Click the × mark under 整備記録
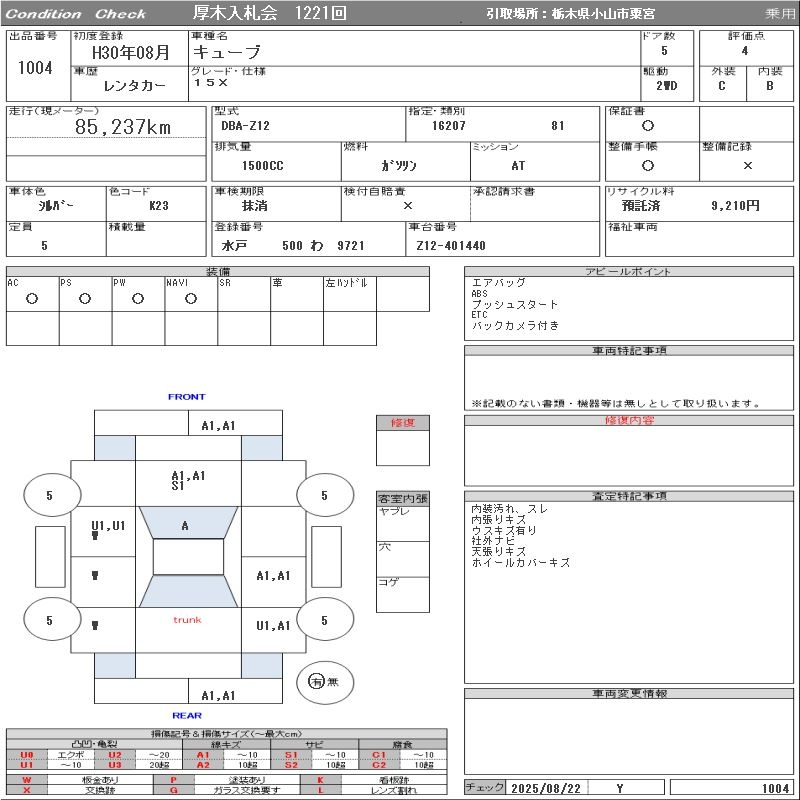 click(x=747, y=165)
